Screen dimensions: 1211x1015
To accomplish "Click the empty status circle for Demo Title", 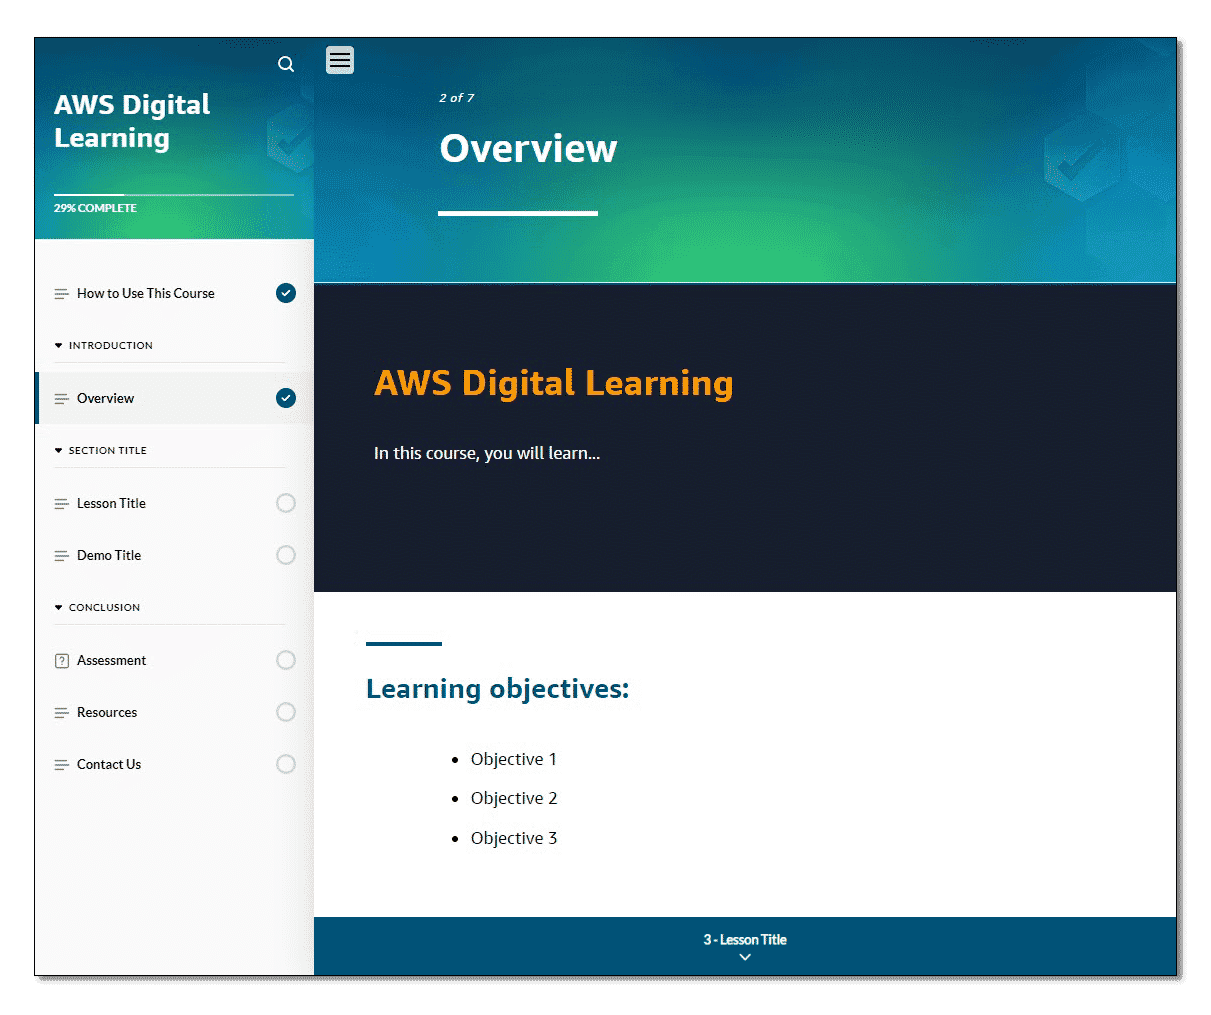I will tap(286, 555).
